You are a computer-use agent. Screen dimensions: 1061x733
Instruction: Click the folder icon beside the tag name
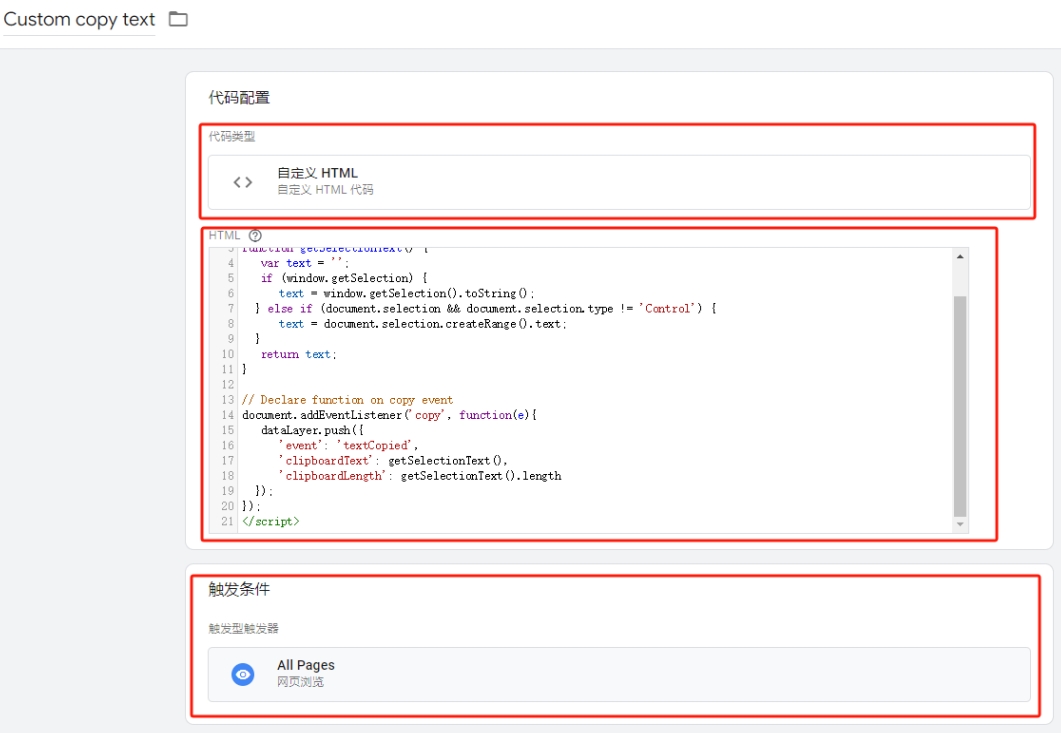[178, 19]
